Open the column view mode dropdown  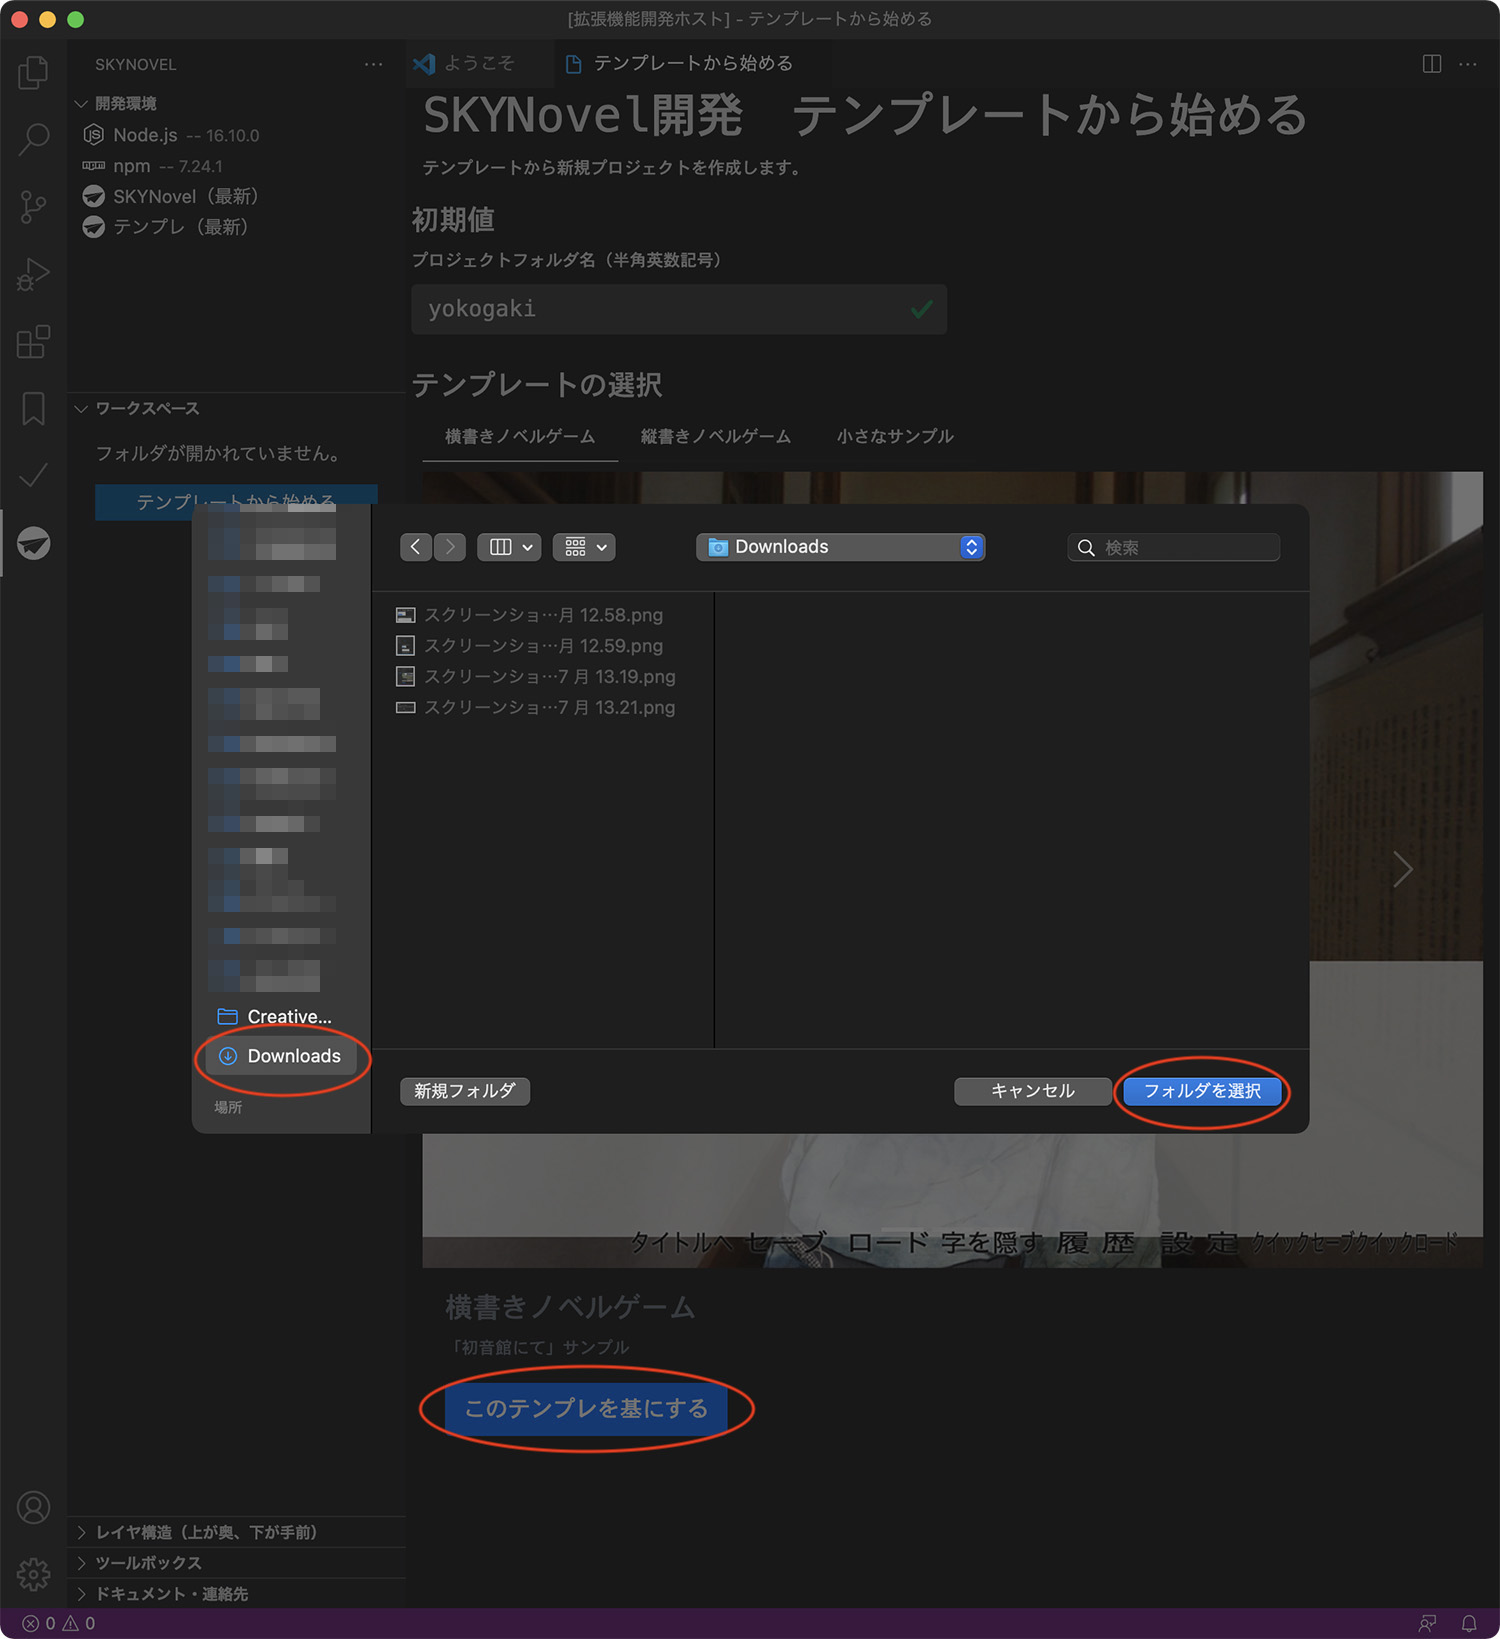(x=509, y=547)
